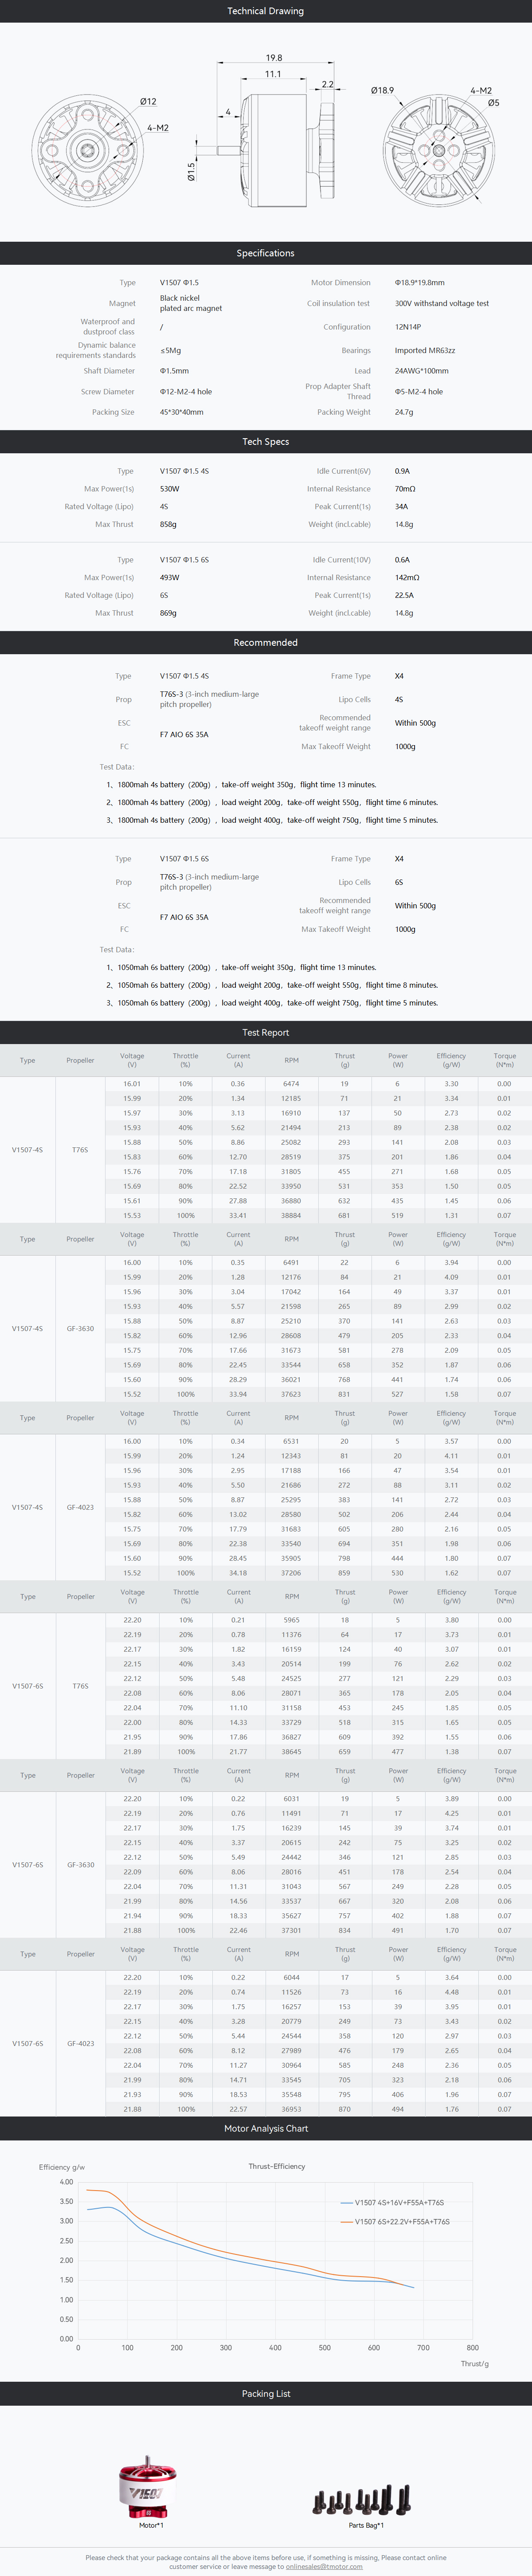This screenshot has height=2576, width=532.
Task: Click the Recommended section header
Action: (x=265, y=642)
